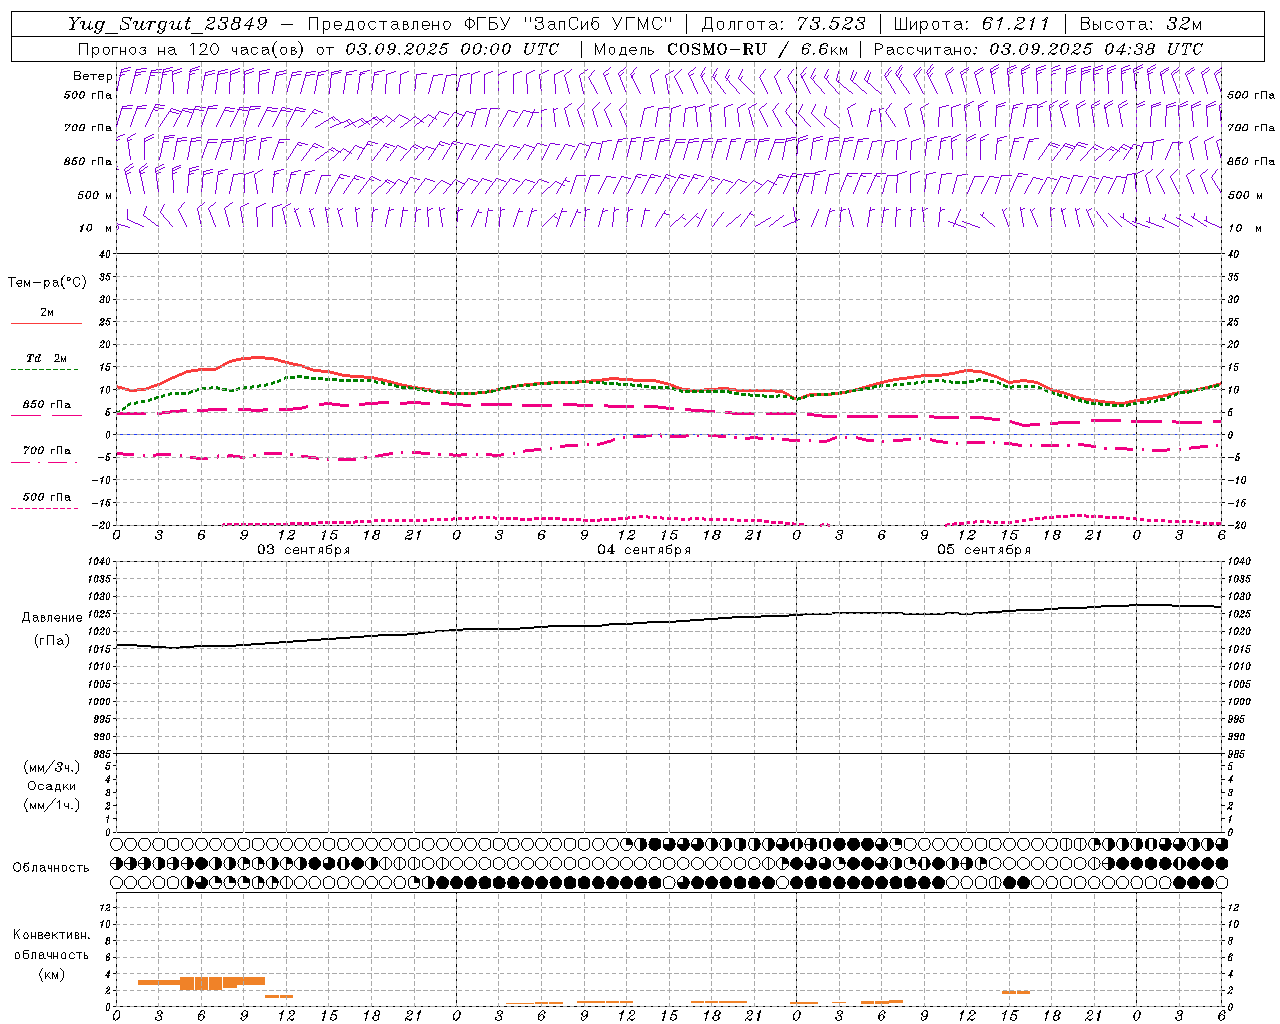Click the black pressure curve
The width and height of the screenshot is (1280, 1024).
click(670, 622)
